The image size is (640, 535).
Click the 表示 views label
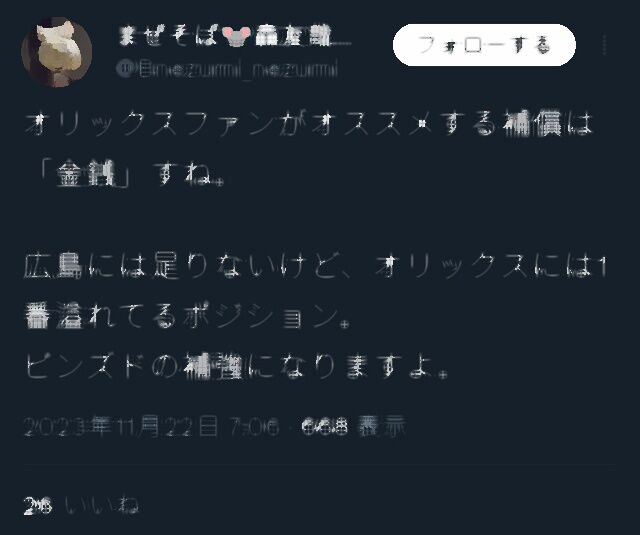[x=381, y=427]
